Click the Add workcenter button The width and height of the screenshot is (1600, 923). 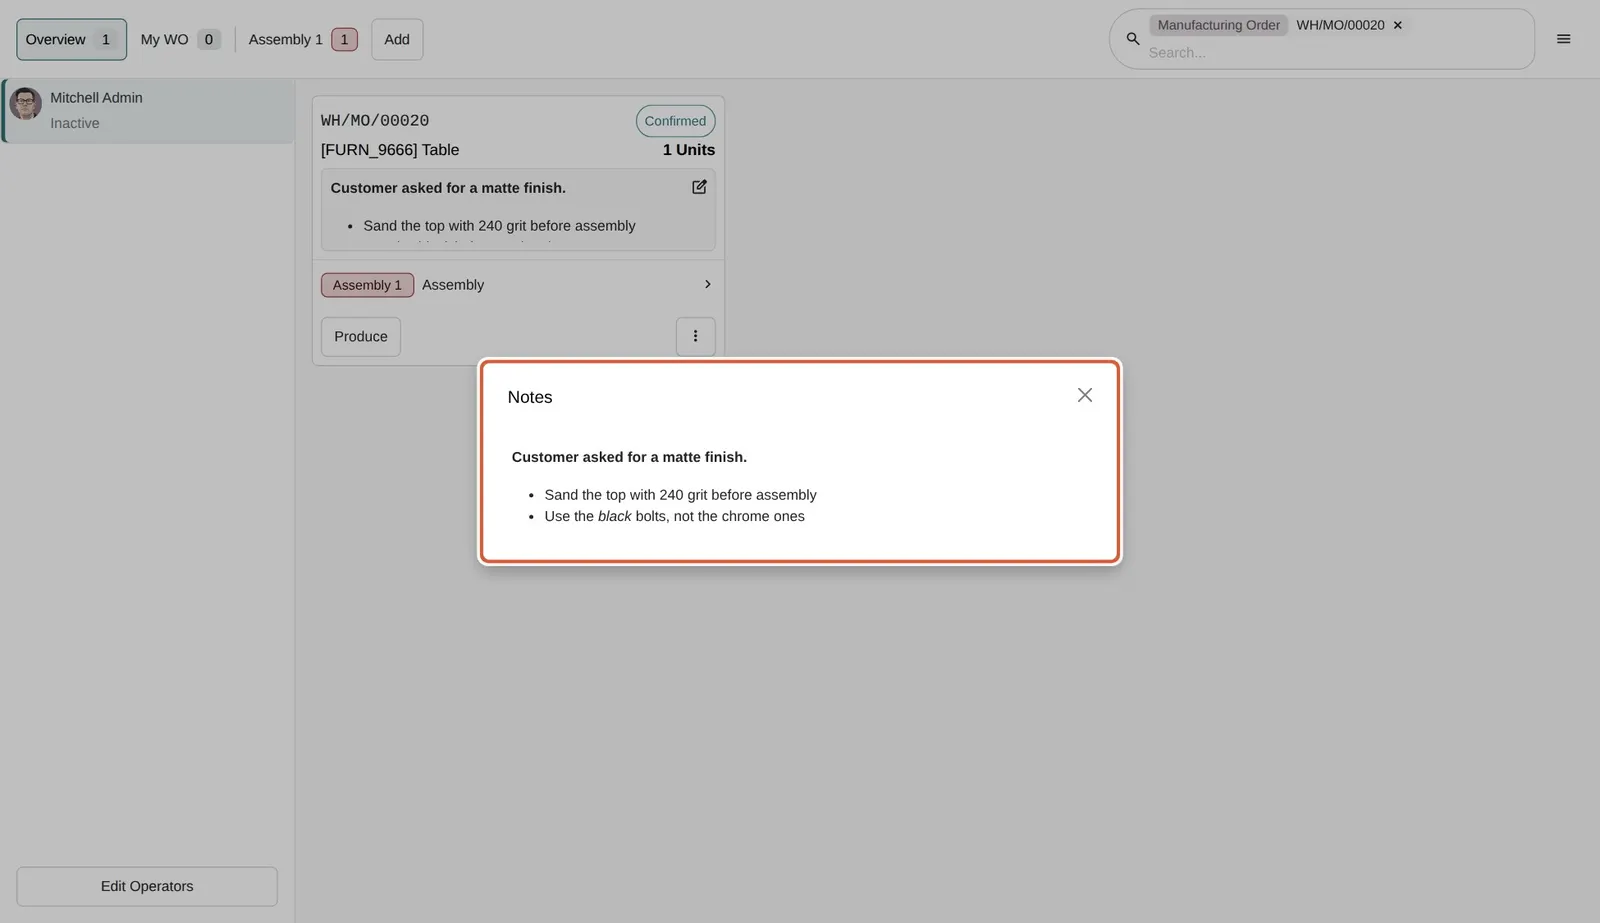pyautogui.click(x=397, y=39)
